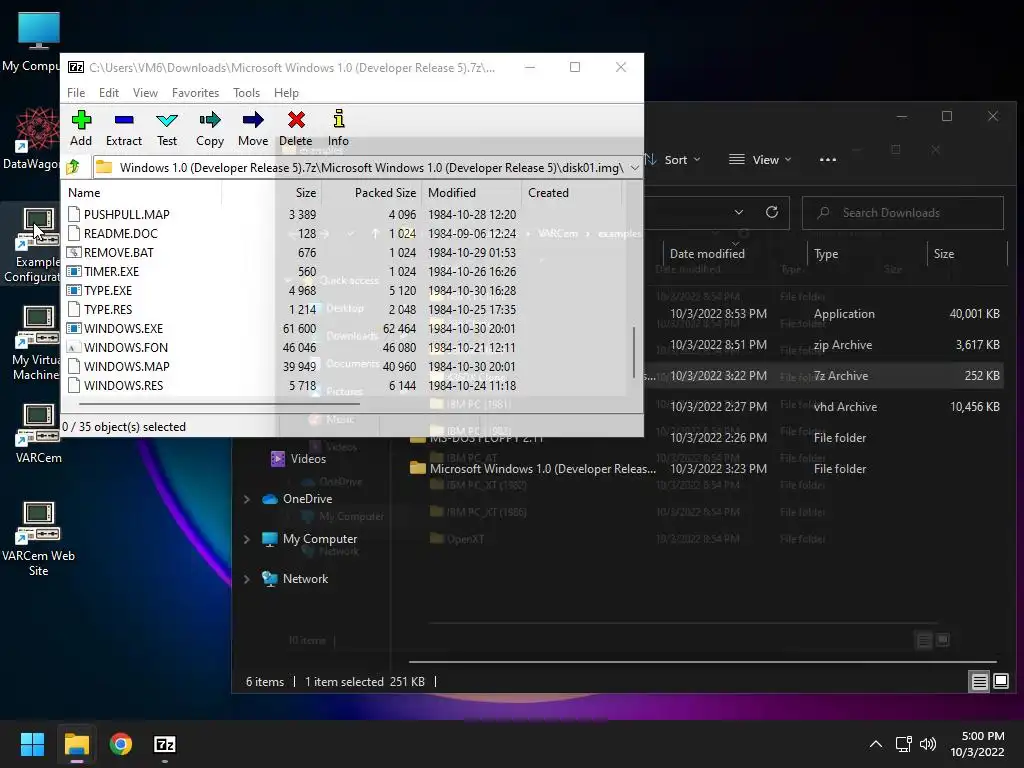Refresh the Explorer Downloads folder

(772, 212)
